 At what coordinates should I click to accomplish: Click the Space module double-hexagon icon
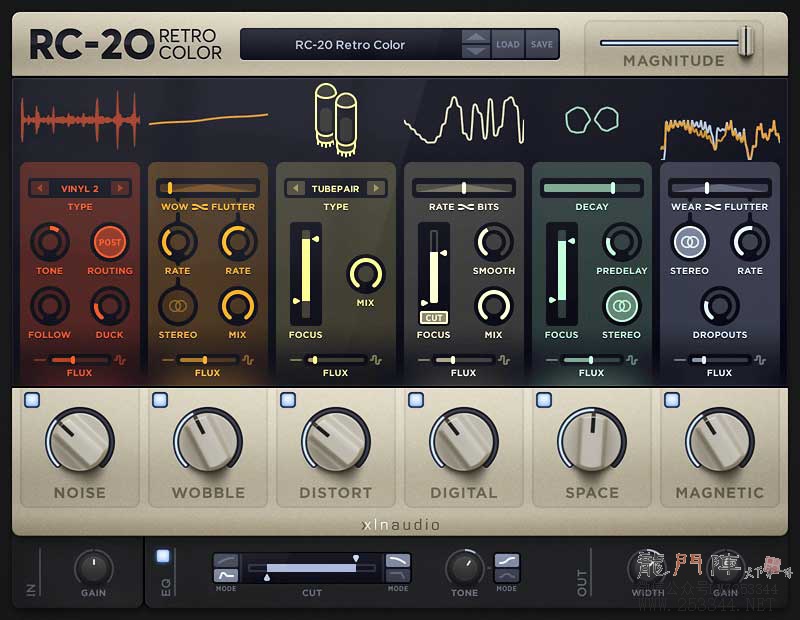coord(592,119)
